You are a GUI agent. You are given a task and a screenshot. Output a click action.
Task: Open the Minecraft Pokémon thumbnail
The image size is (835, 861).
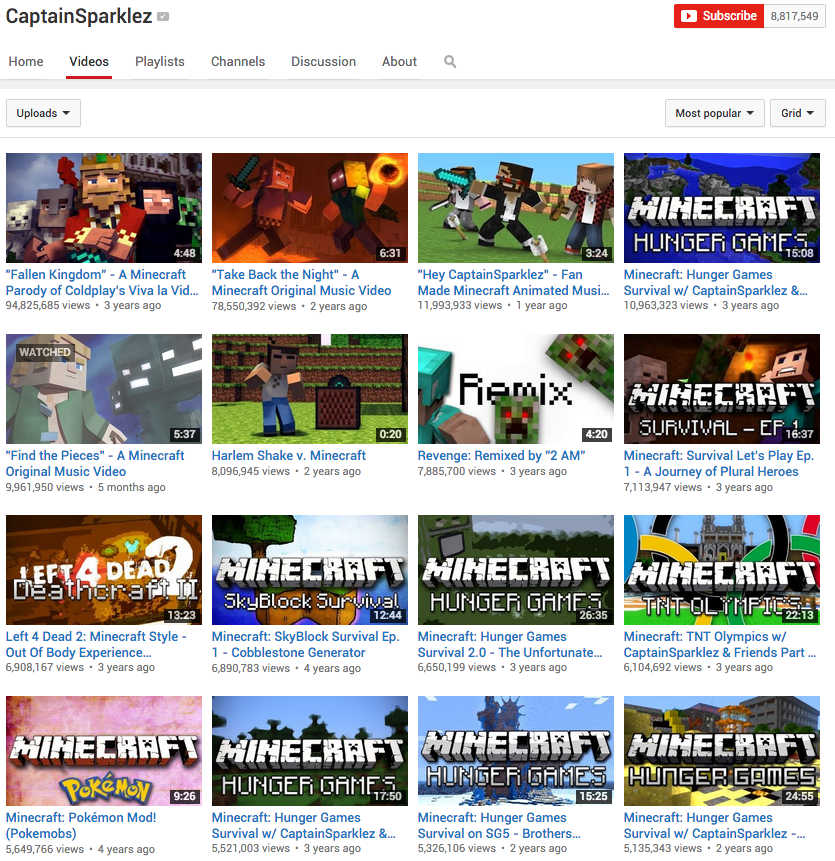click(104, 751)
